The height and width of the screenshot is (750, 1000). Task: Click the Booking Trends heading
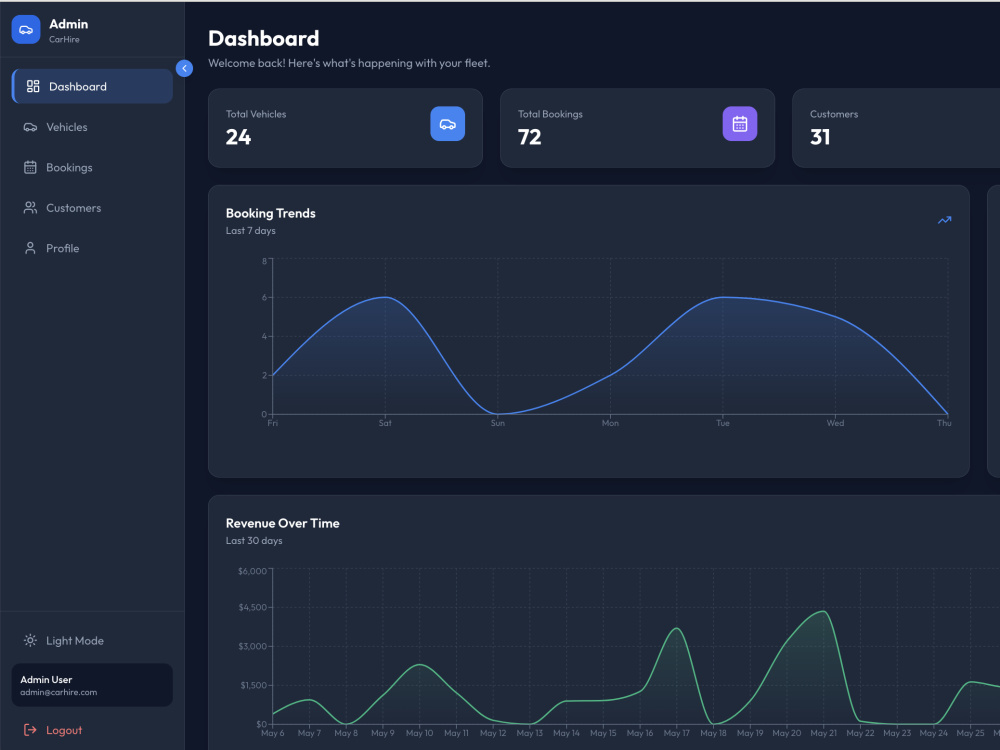pyautogui.click(x=270, y=213)
